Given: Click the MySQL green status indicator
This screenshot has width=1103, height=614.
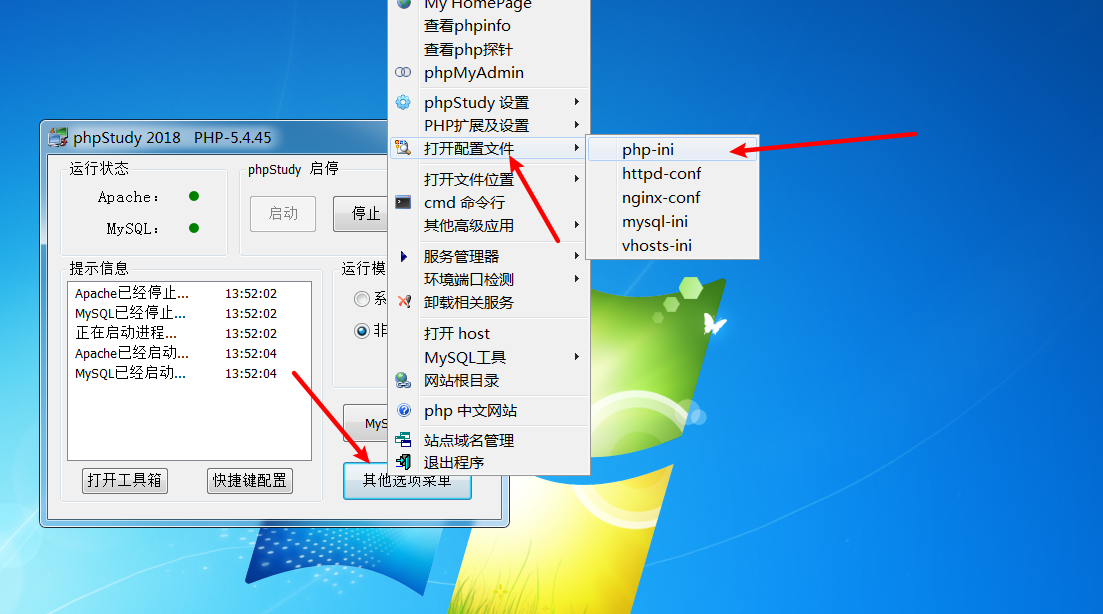Looking at the screenshot, I should 194,228.
